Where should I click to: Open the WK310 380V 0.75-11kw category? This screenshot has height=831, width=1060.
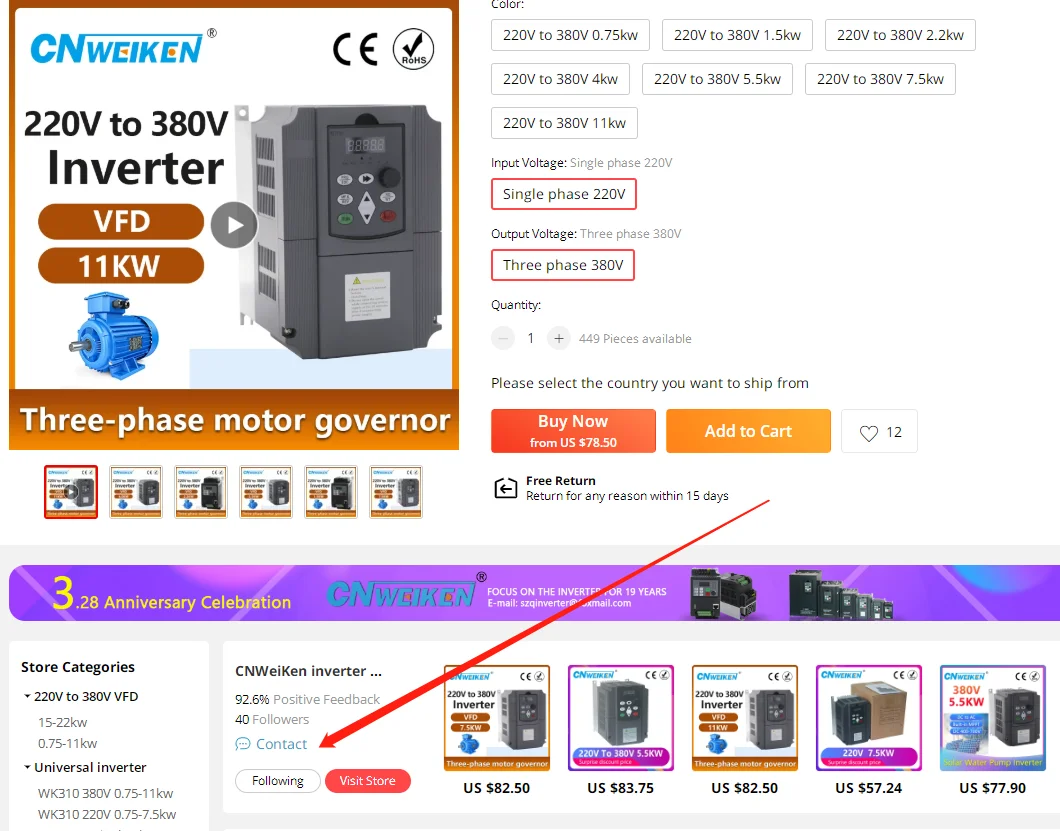point(105,793)
